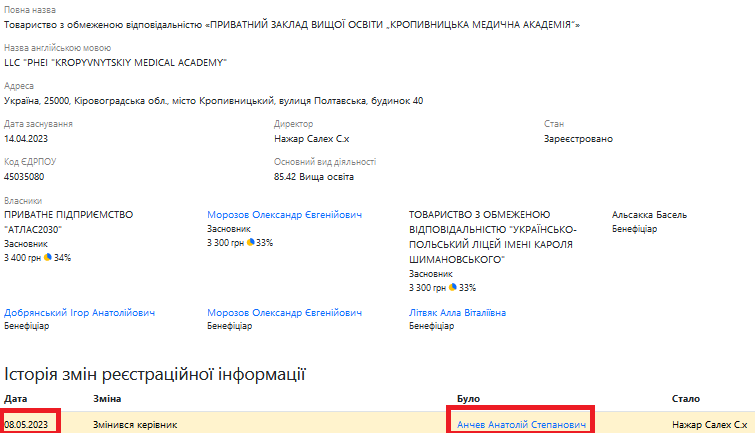Viewport: 755px width, 433px height.
Task: Click the Дата column header
Action: (x=15, y=399)
